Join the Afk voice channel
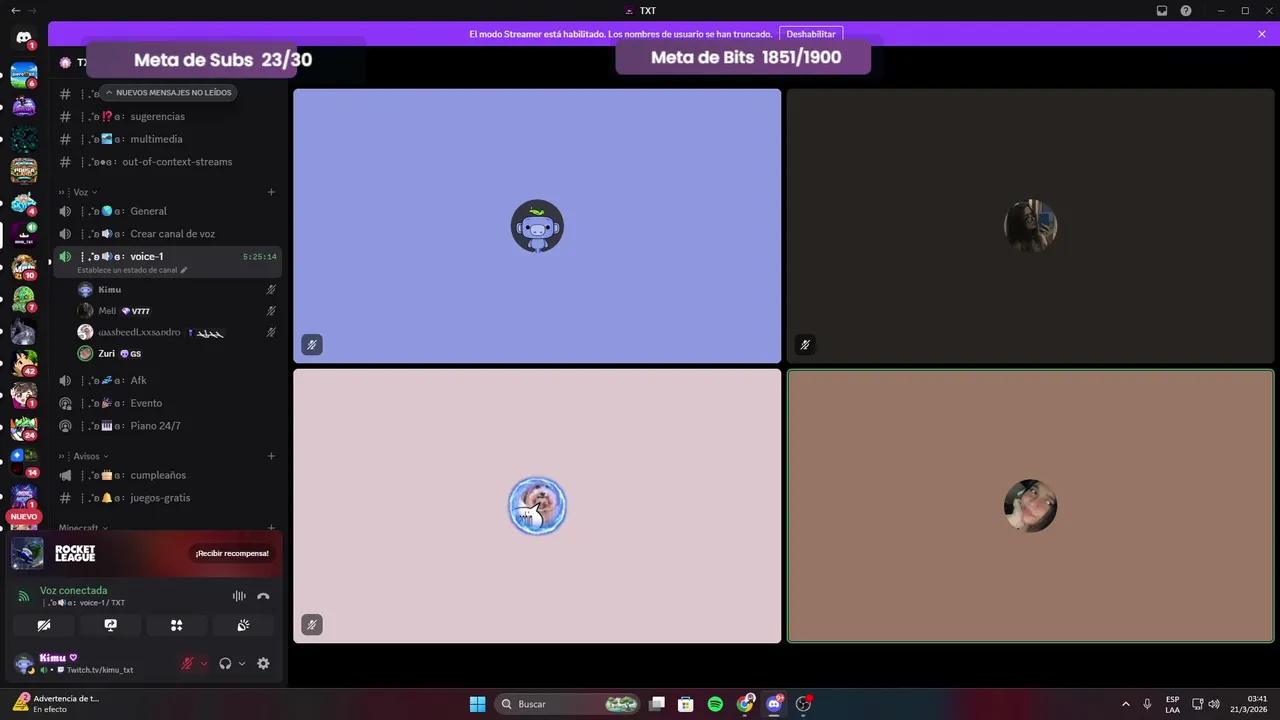This screenshot has width=1280, height=720. (168, 380)
